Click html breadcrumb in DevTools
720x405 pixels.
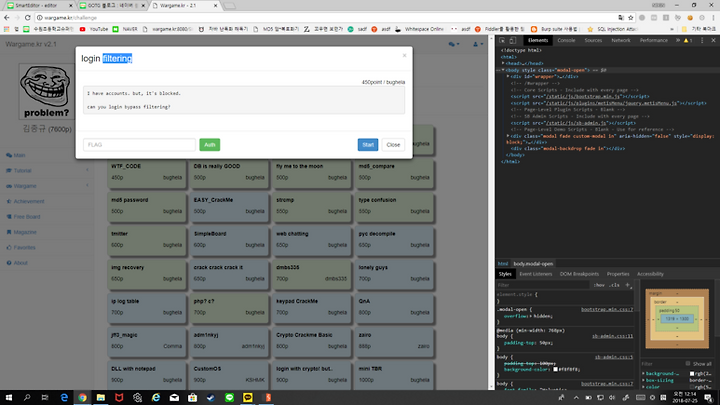[x=503, y=264]
